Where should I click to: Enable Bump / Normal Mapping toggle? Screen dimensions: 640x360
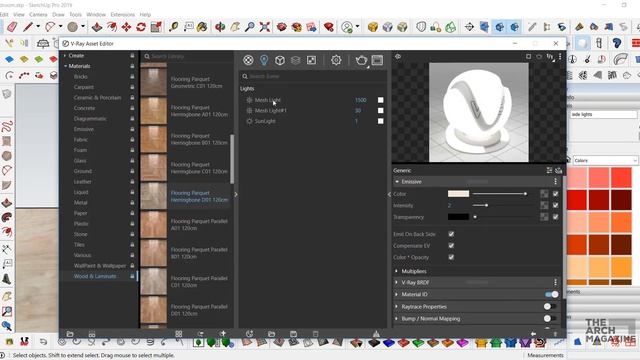(x=550, y=318)
